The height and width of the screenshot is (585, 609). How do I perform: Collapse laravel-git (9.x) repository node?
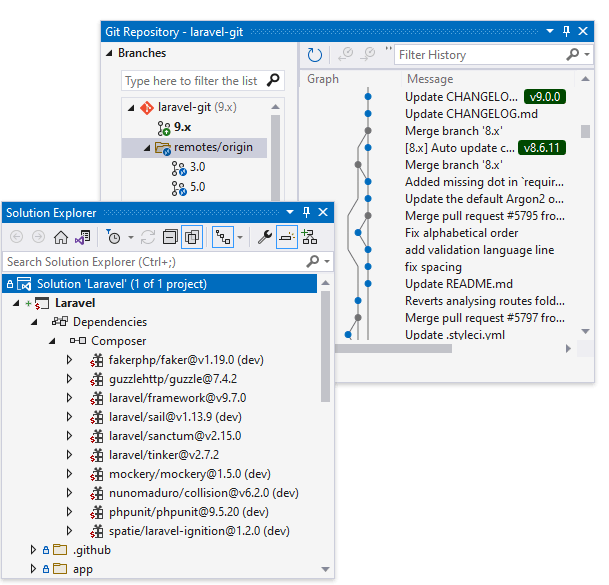click(131, 108)
